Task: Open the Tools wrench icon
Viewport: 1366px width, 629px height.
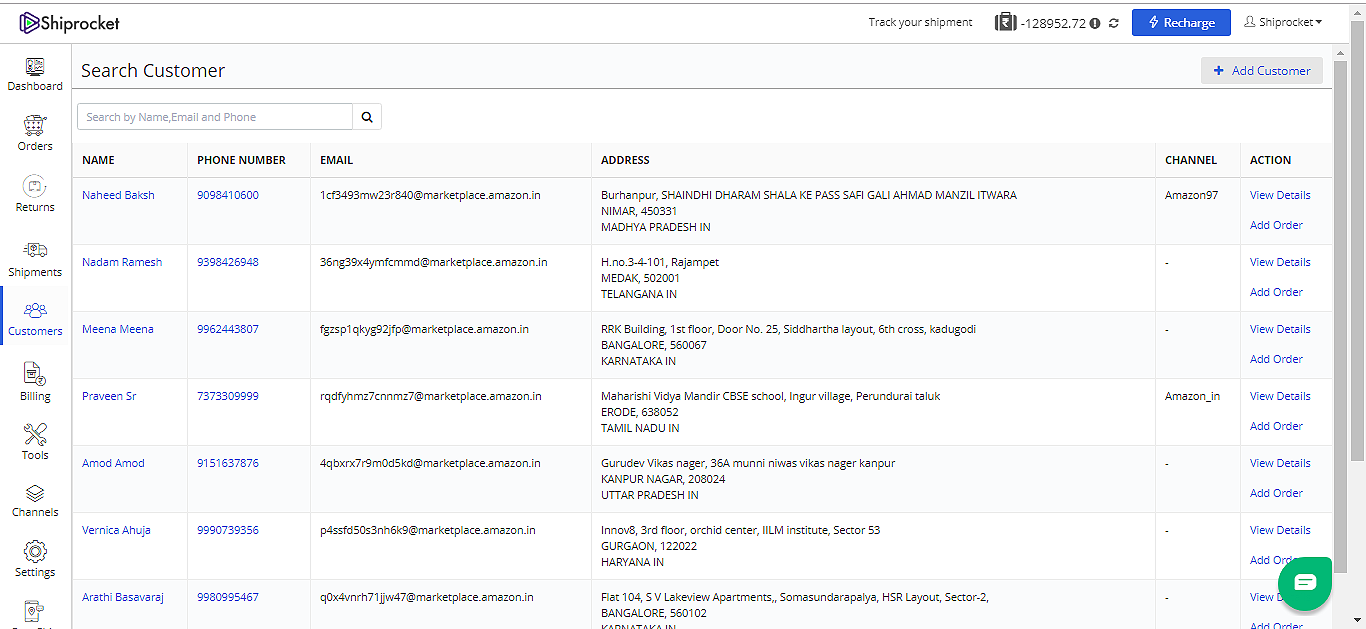Action: coord(35,434)
